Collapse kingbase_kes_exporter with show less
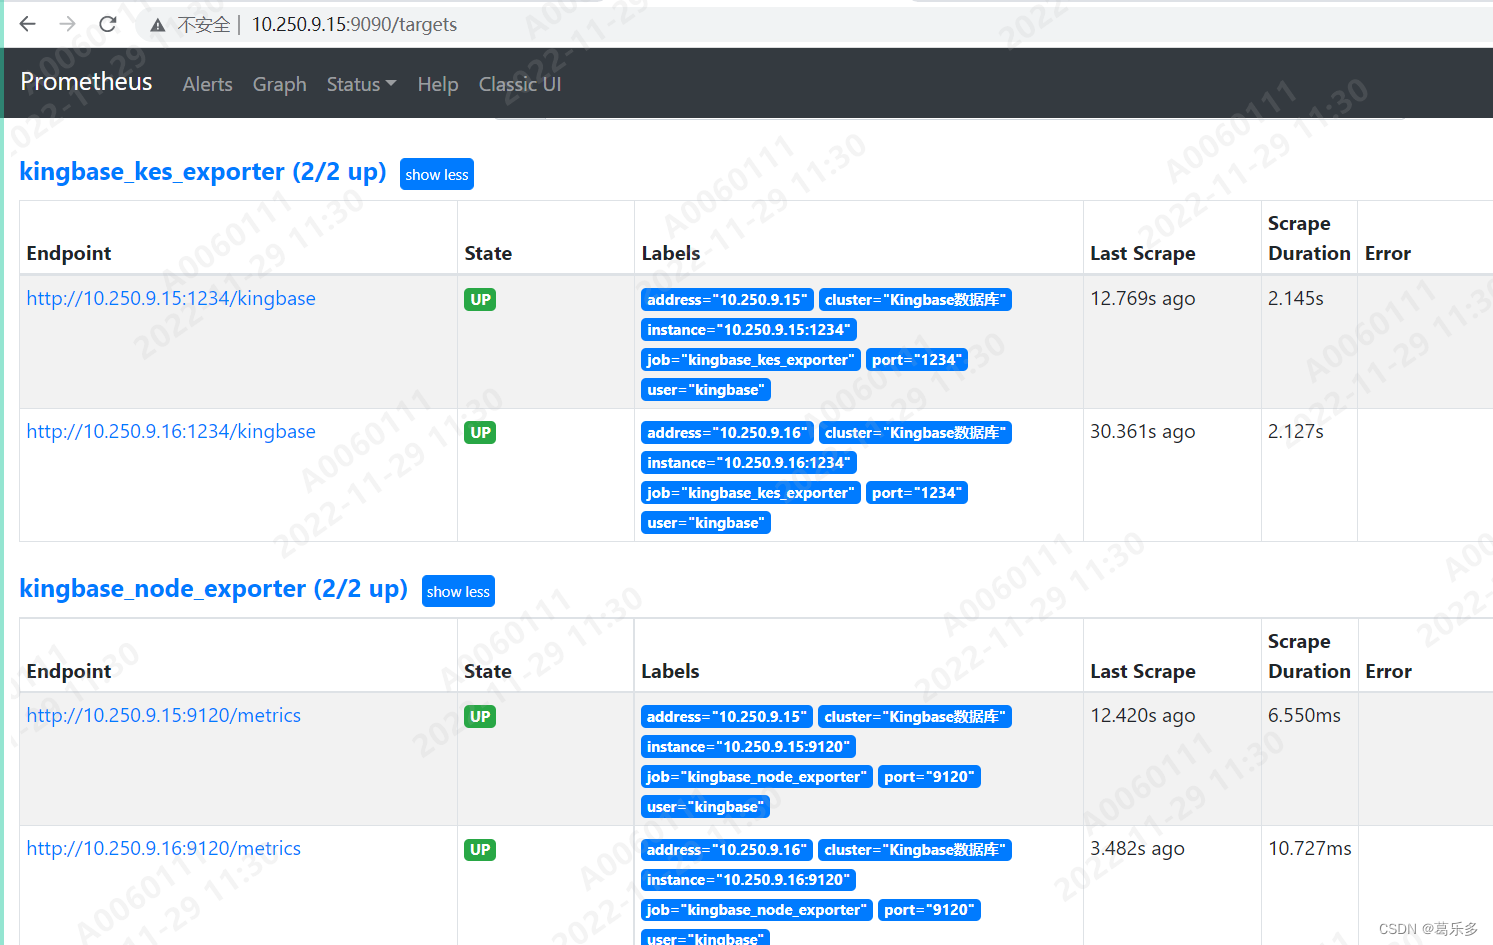1493x945 pixels. (437, 174)
